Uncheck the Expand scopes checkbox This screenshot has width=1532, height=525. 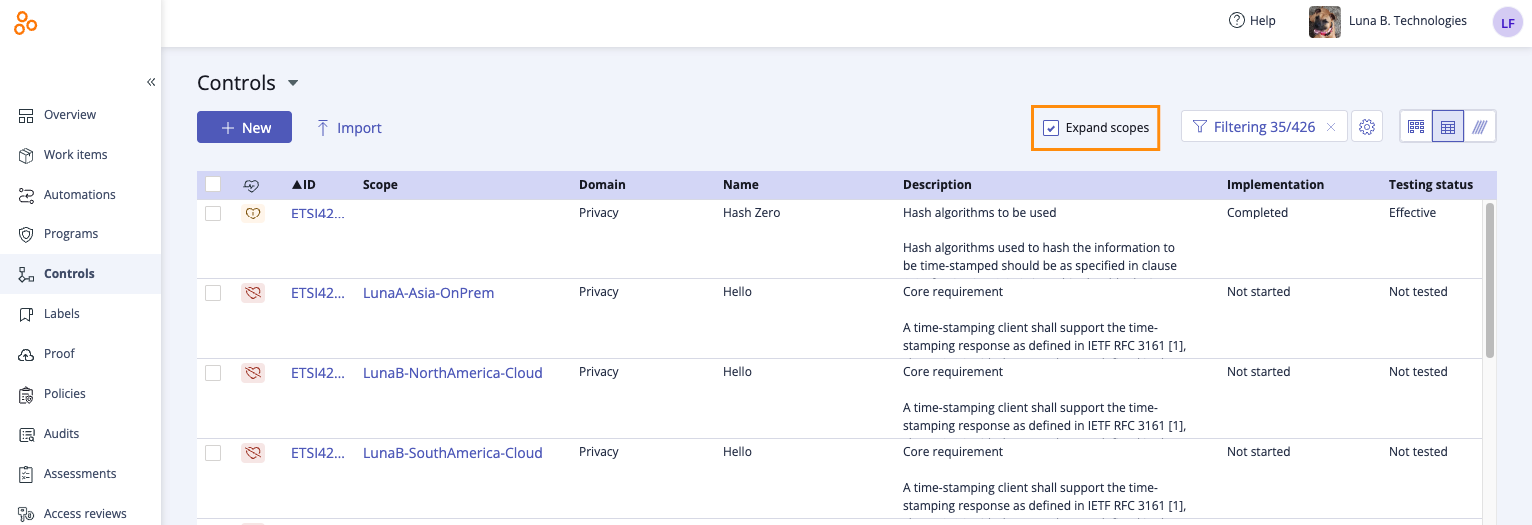[x=1051, y=128]
